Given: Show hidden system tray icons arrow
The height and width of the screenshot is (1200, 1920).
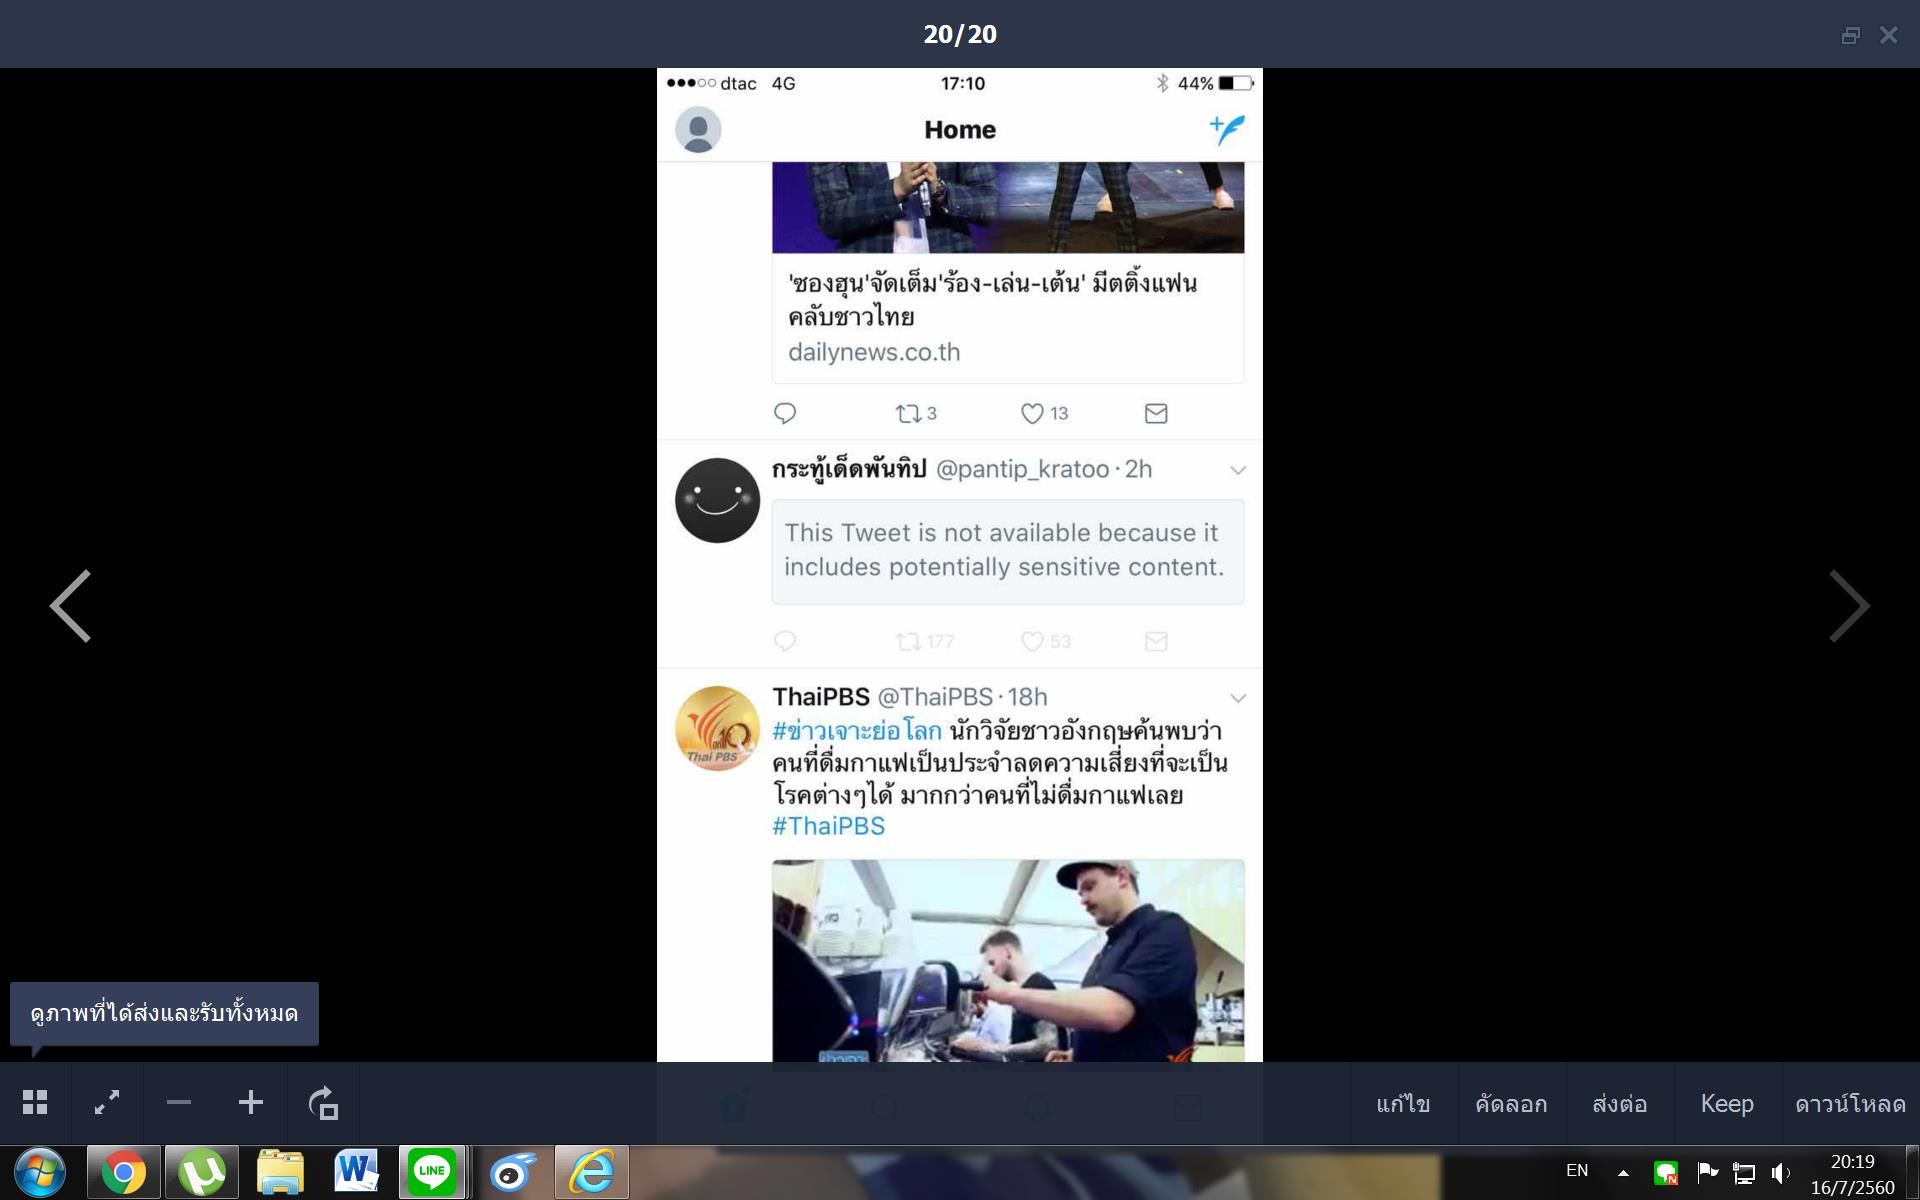Looking at the screenshot, I should 1623,1173.
